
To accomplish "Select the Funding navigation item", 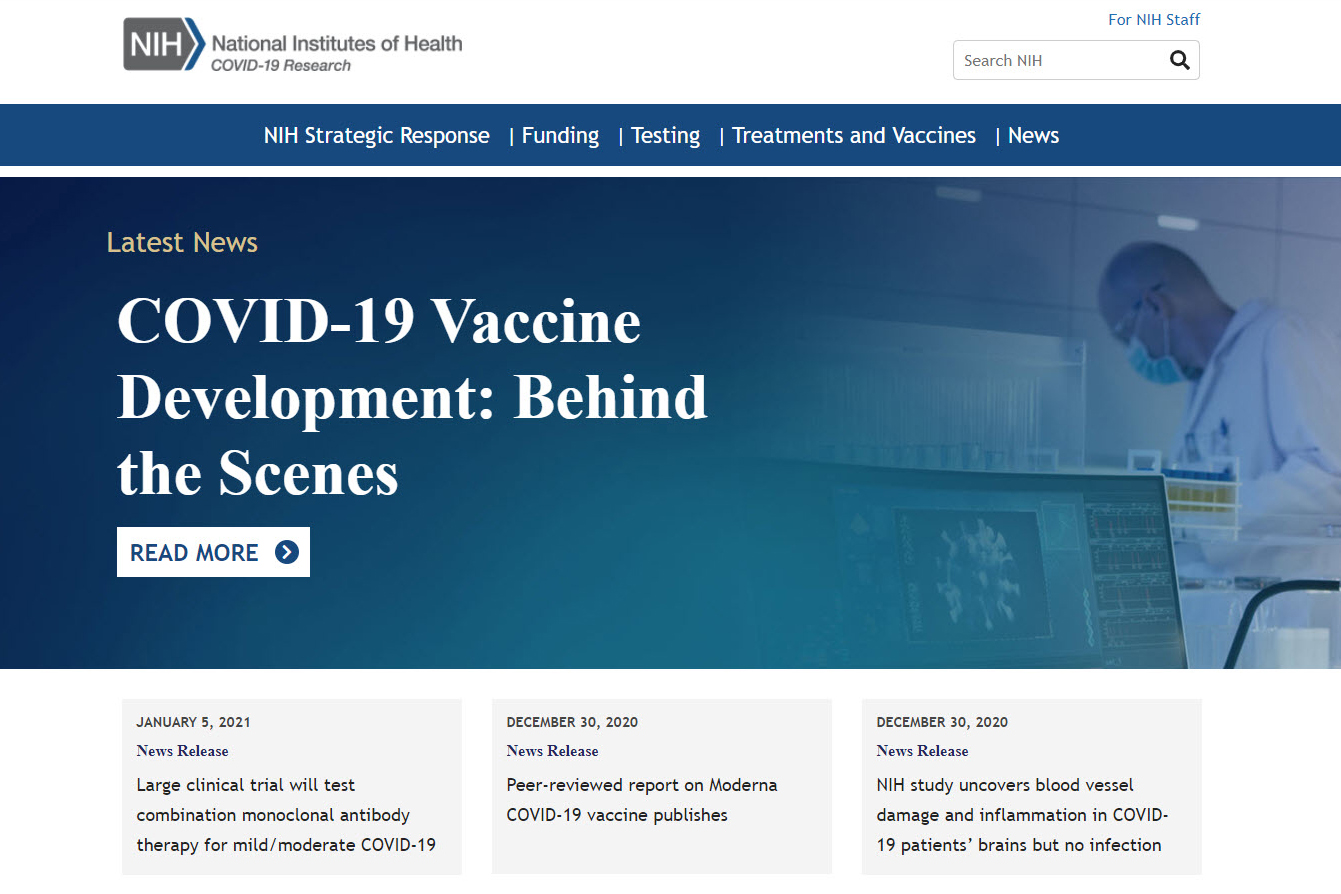I will (x=560, y=135).
